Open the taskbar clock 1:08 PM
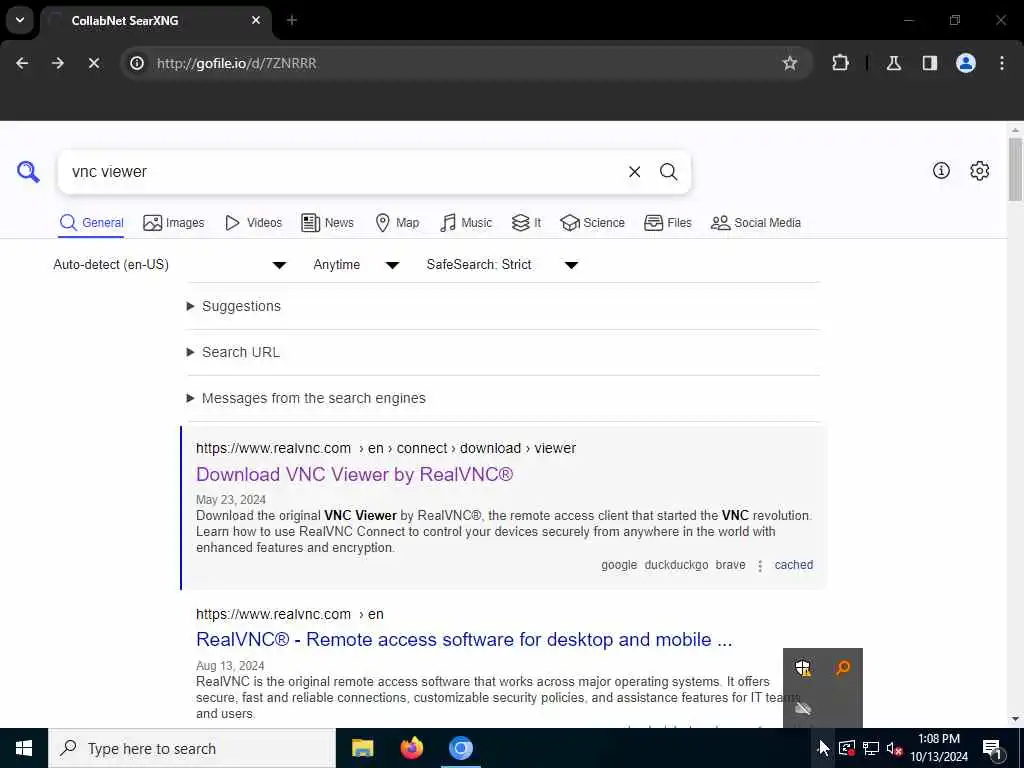Image resolution: width=1024 pixels, height=768 pixels. tap(938, 748)
